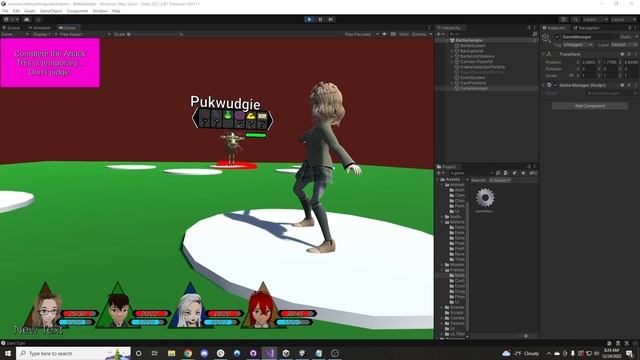
Task: Click the Hierarchy add (+) button
Action: pyautogui.click(x=440, y=34)
